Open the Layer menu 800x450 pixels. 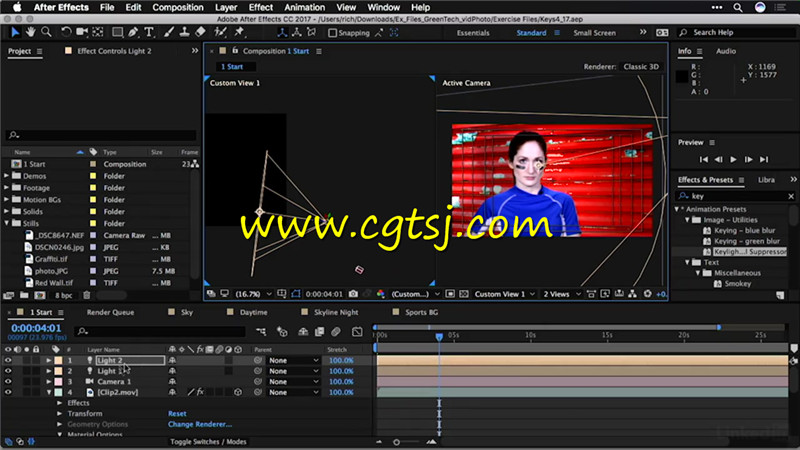(226, 7)
